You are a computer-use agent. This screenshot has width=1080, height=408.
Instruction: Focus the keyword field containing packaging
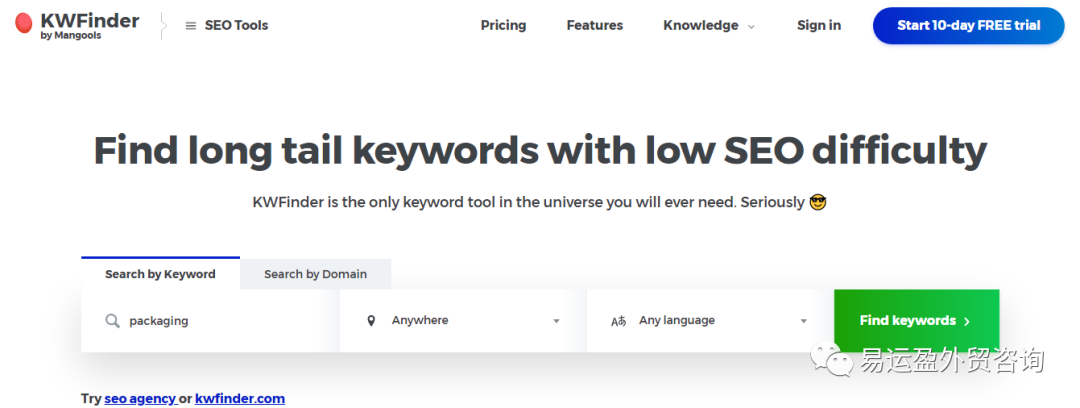[210, 320]
